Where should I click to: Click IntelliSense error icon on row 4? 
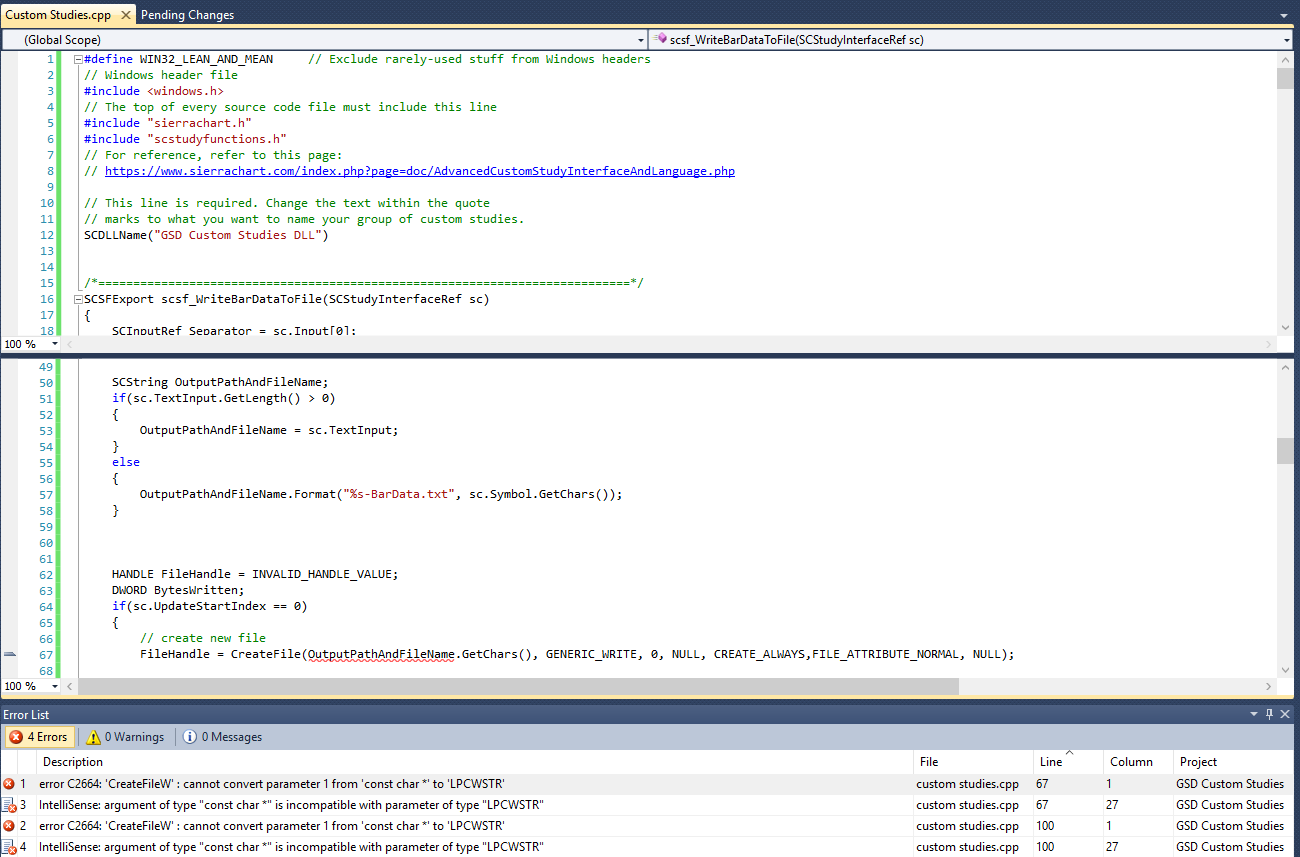click(x=9, y=847)
